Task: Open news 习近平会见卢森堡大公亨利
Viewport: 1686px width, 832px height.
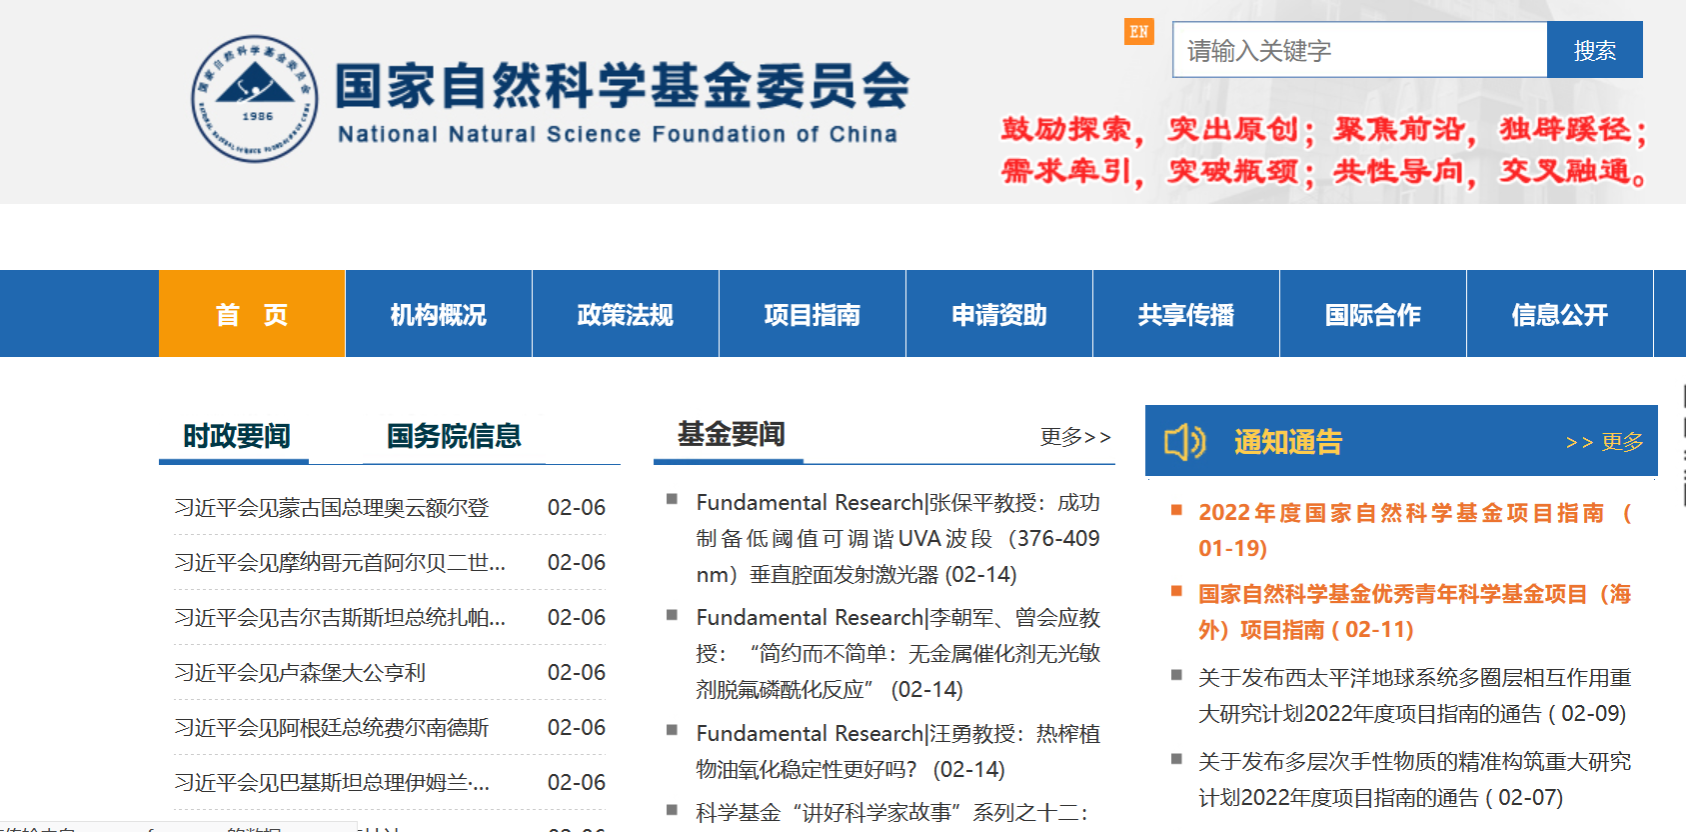Action: [300, 673]
